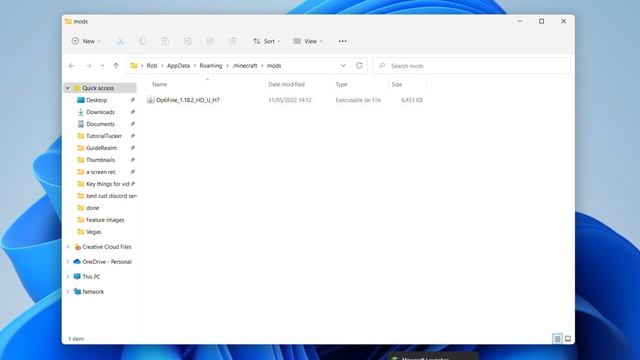Open Key things for vid folder

point(108,184)
